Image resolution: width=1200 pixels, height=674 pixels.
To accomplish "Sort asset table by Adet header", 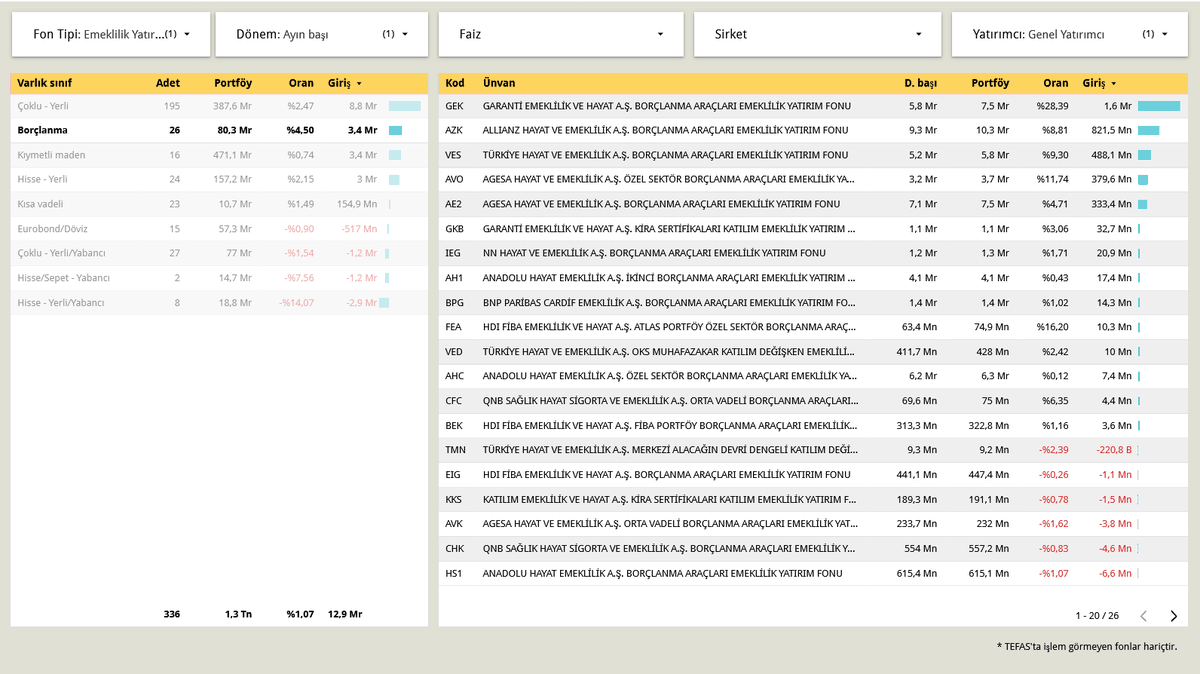I will pyautogui.click(x=168, y=83).
